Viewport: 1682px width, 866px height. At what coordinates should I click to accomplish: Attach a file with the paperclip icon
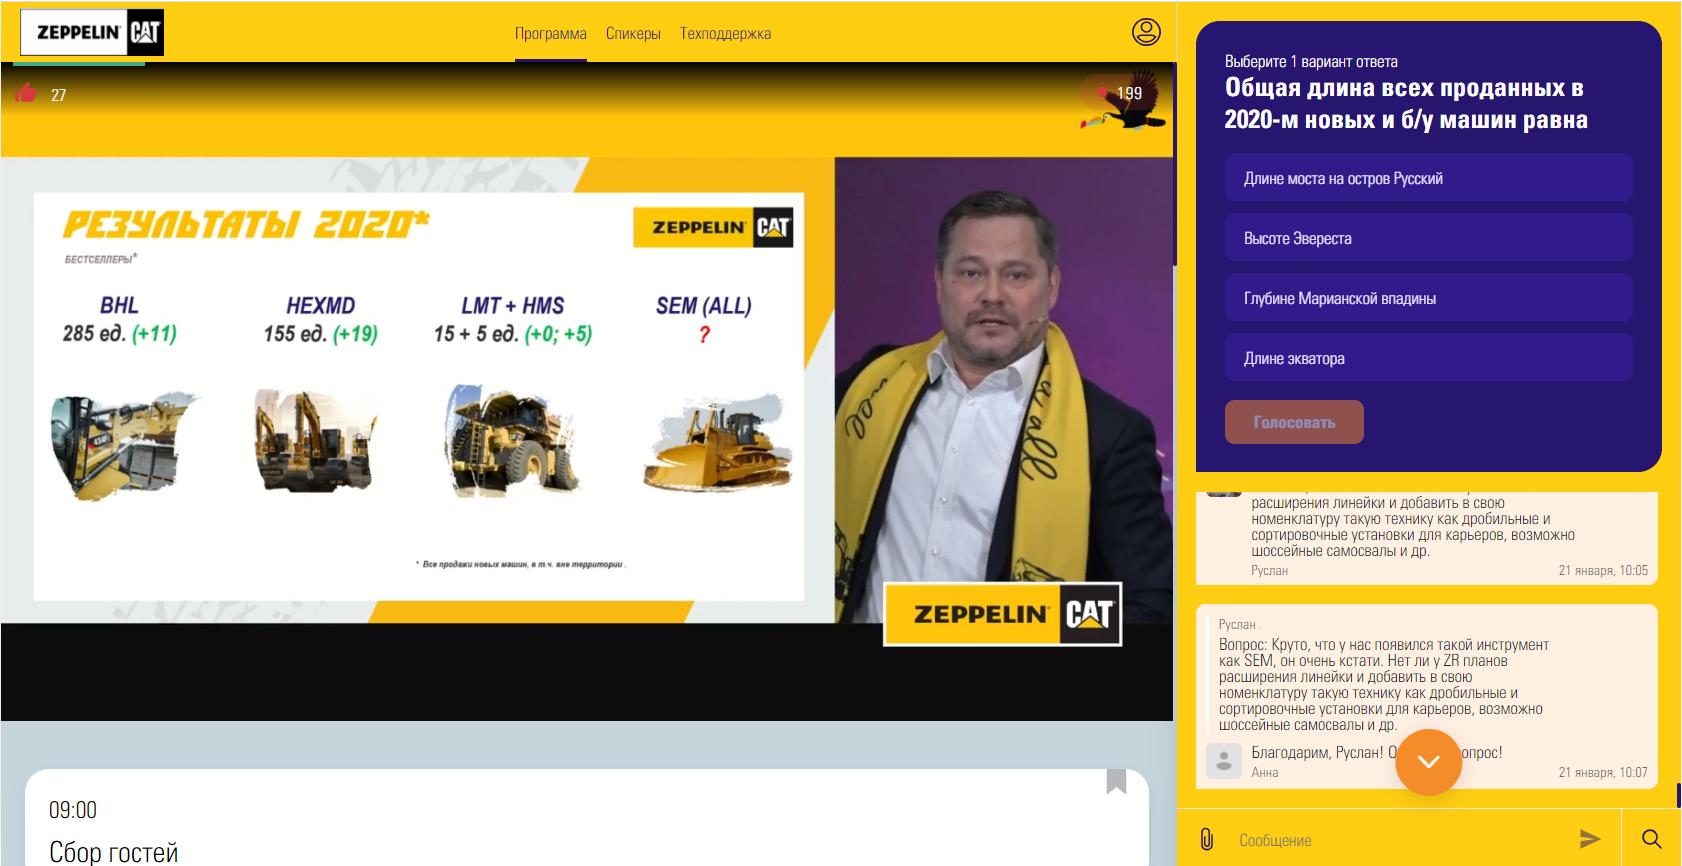[1207, 839]
